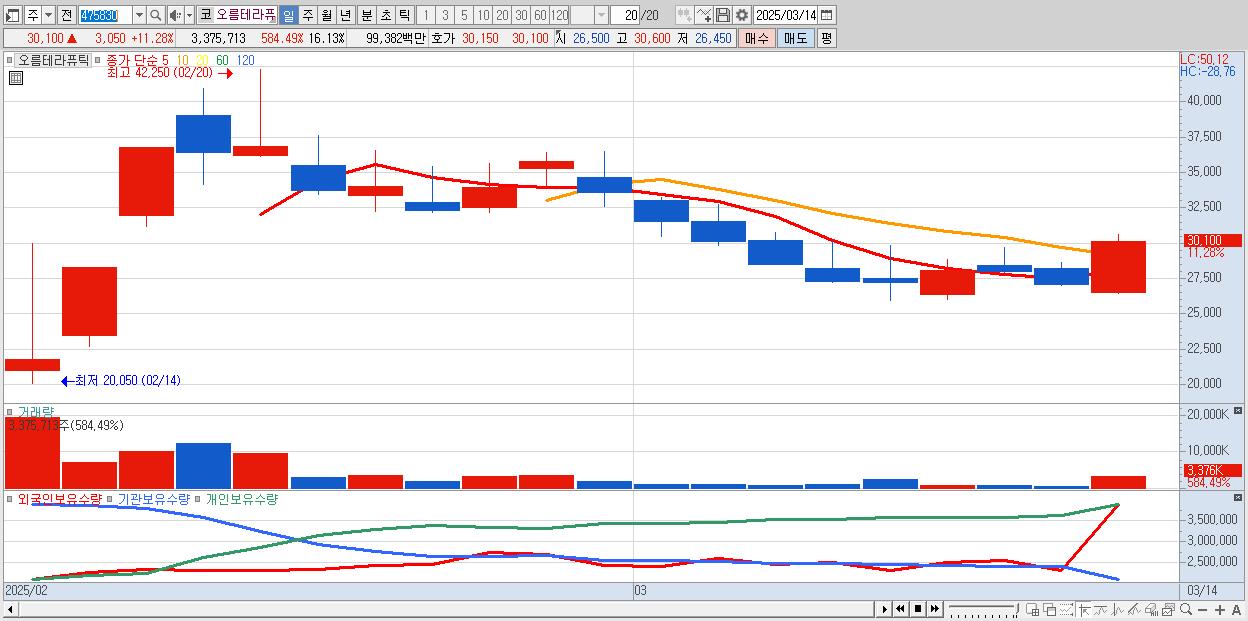Viewport: 1248px width, 621px height.
Task: Click the 오름테라퓨틱 chart title label
Action: pos(53,60)
